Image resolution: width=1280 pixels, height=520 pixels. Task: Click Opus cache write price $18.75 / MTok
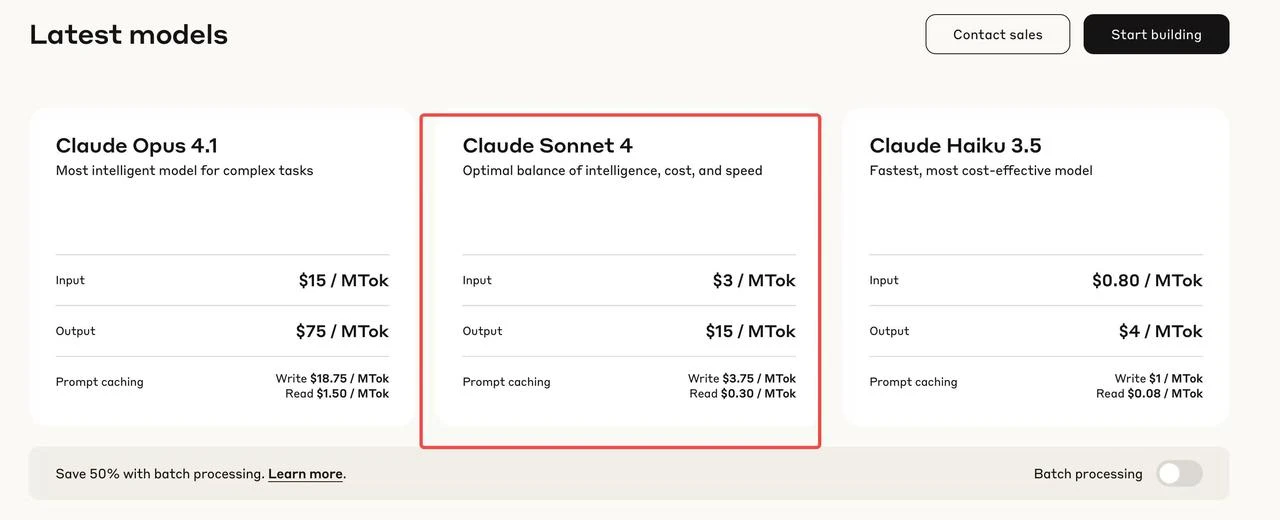349,379
